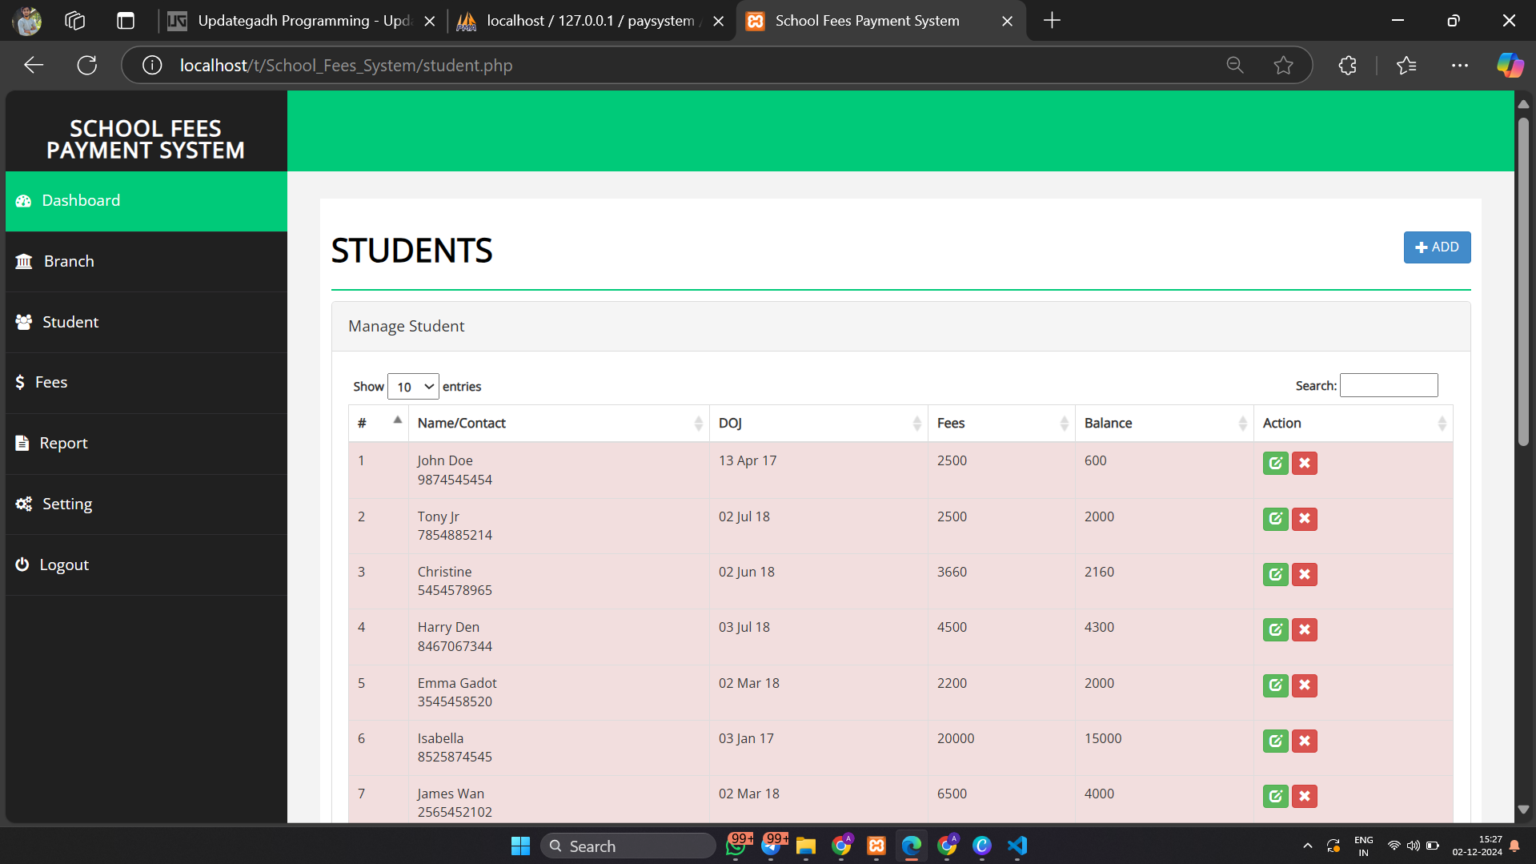Click the green edit icon for John Doe
The width and height of the screenshot is (1536, 864).
tap(1275, 463)
